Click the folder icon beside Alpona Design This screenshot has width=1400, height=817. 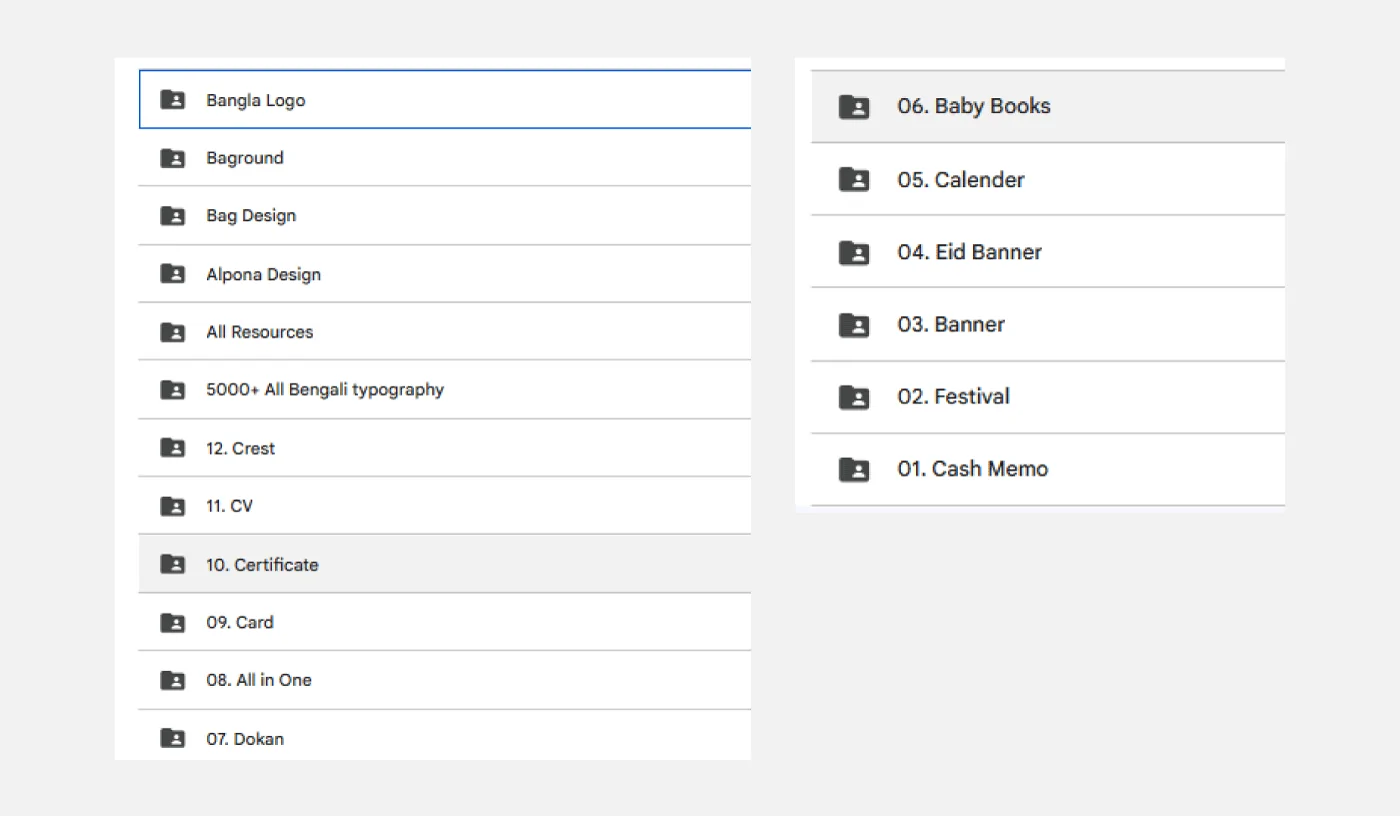[173, 274]
